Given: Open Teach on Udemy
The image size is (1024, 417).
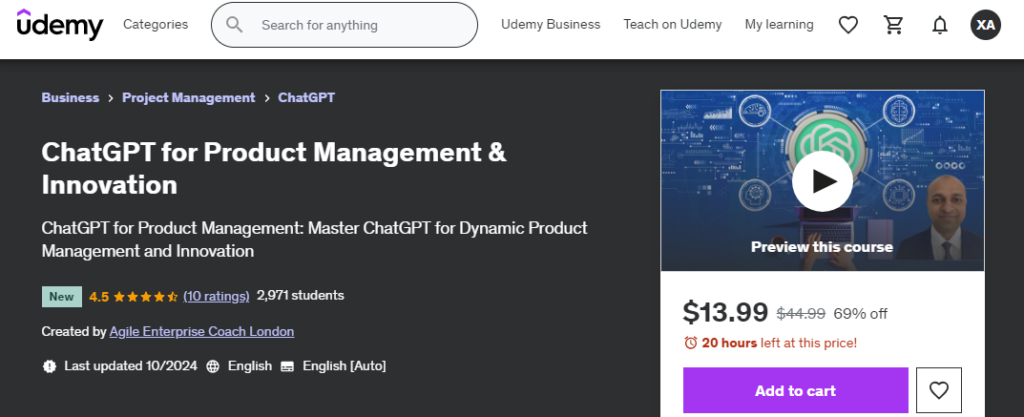Looking at the screenshot, I should pyautogui.click(x=673, y=25).
